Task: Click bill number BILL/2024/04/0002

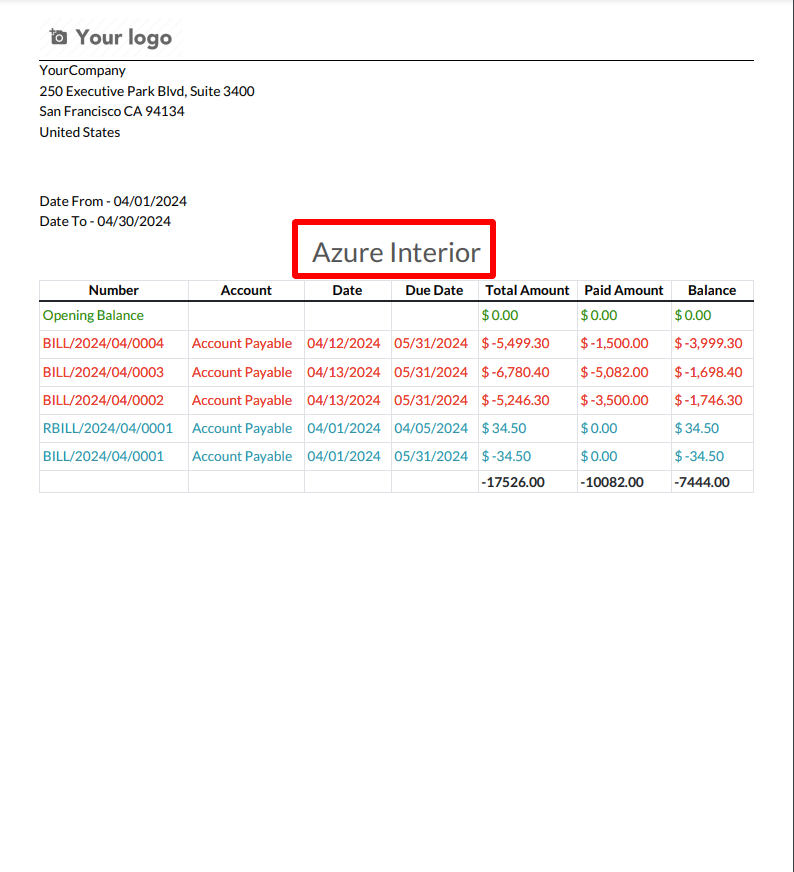Action: [x=103, y=400]
